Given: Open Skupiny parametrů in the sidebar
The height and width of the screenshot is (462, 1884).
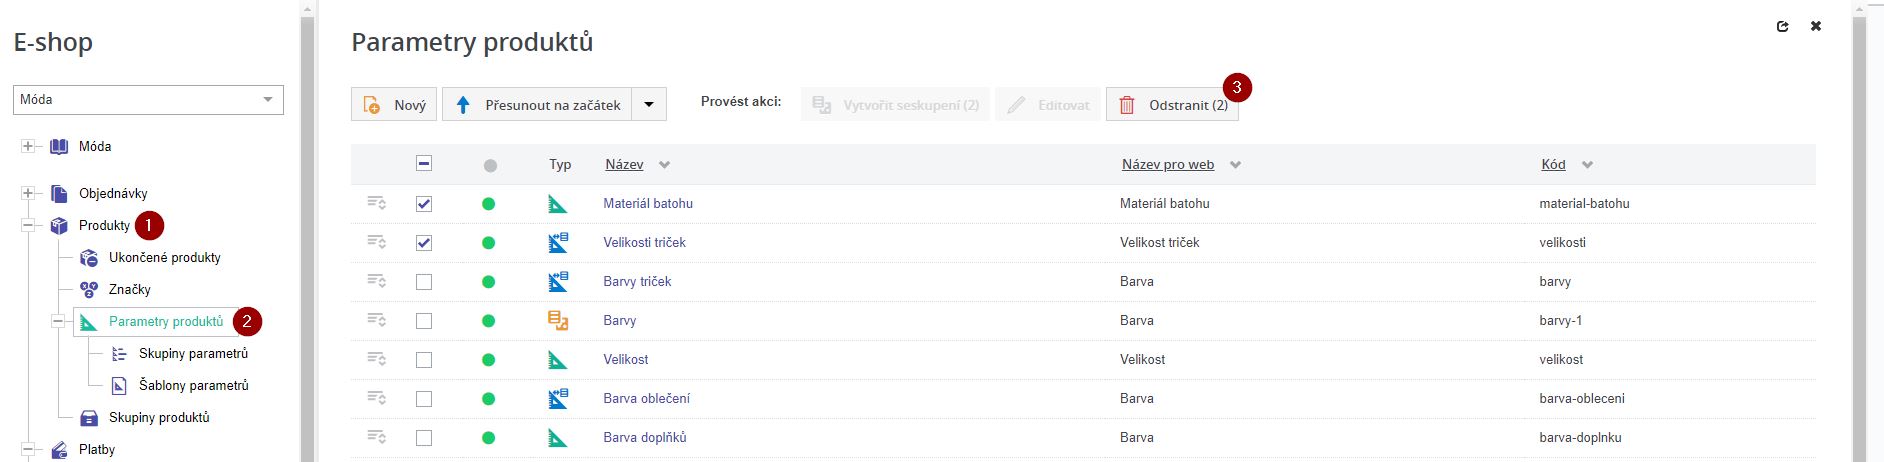Looking at the screenshot, I should click(193, 354).
